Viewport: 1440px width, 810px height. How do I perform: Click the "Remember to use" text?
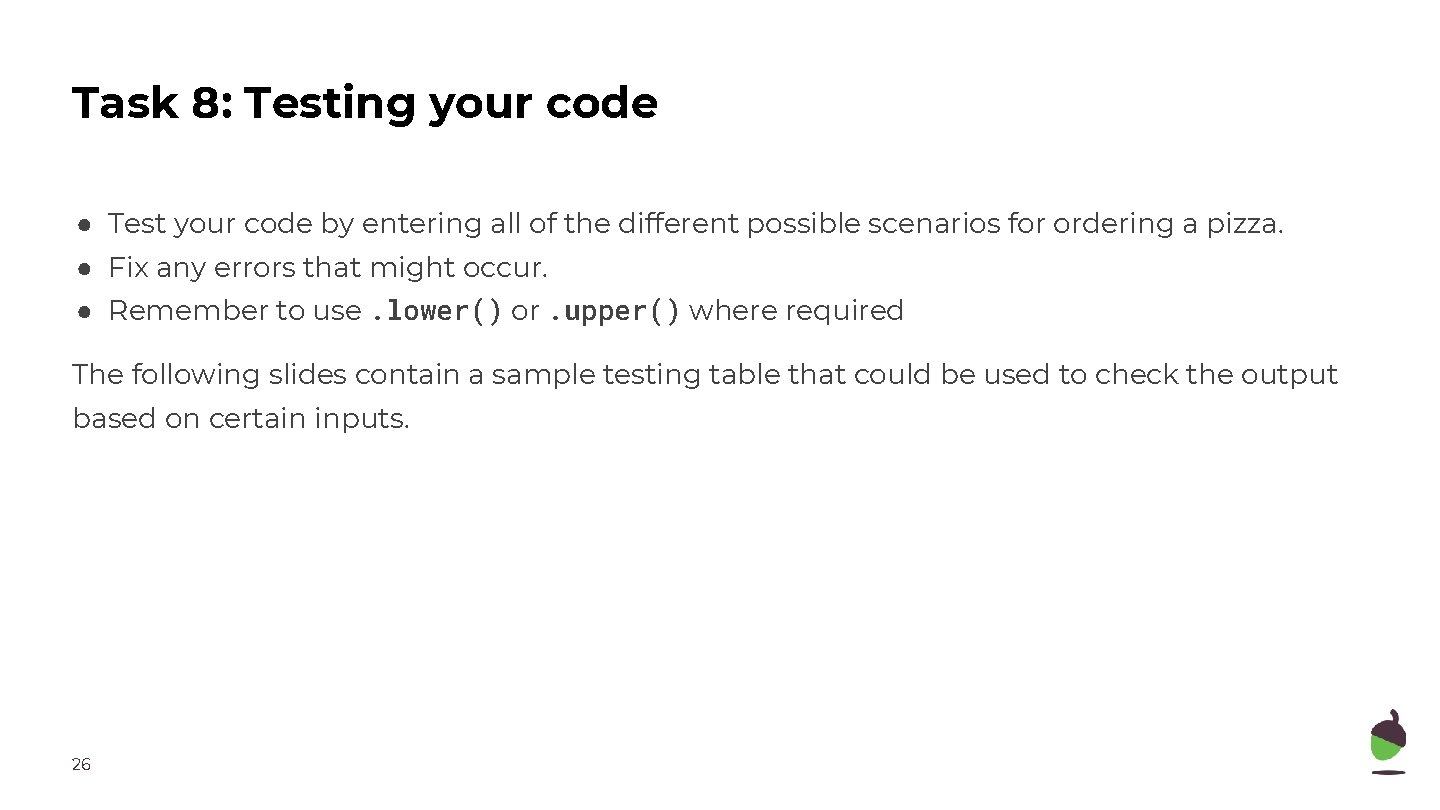point(234,311)
